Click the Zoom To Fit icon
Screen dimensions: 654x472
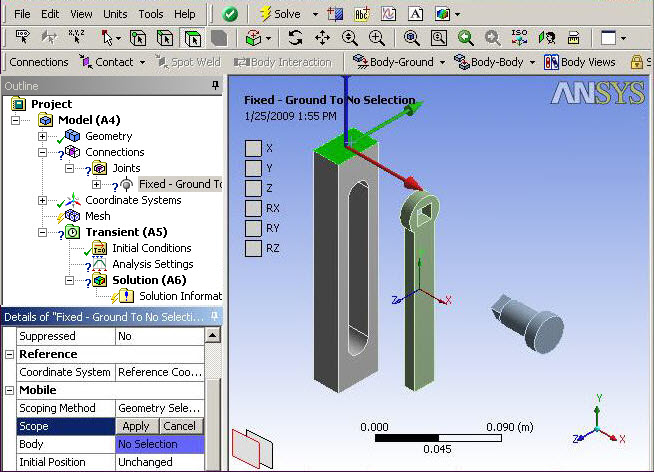[x=412, y=38]
